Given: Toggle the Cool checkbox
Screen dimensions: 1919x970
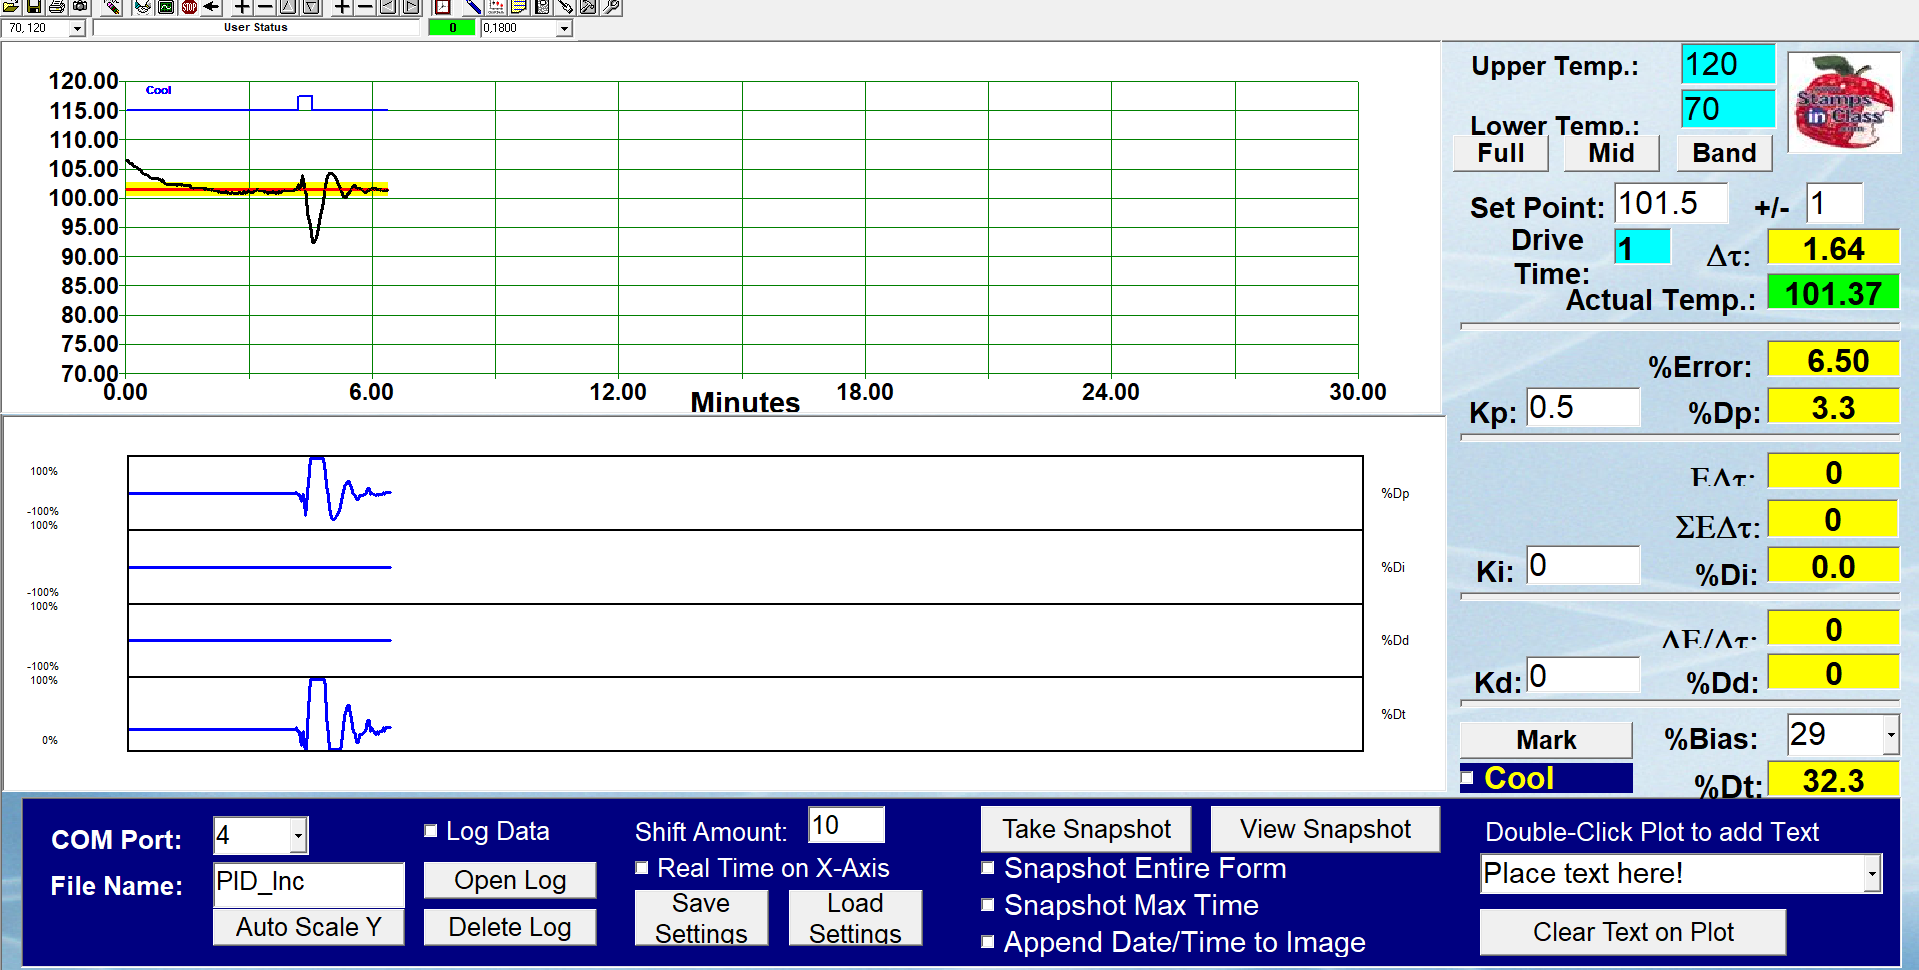Looking at the screenshot, I should pyautogui.click(x=1467, y=777).
